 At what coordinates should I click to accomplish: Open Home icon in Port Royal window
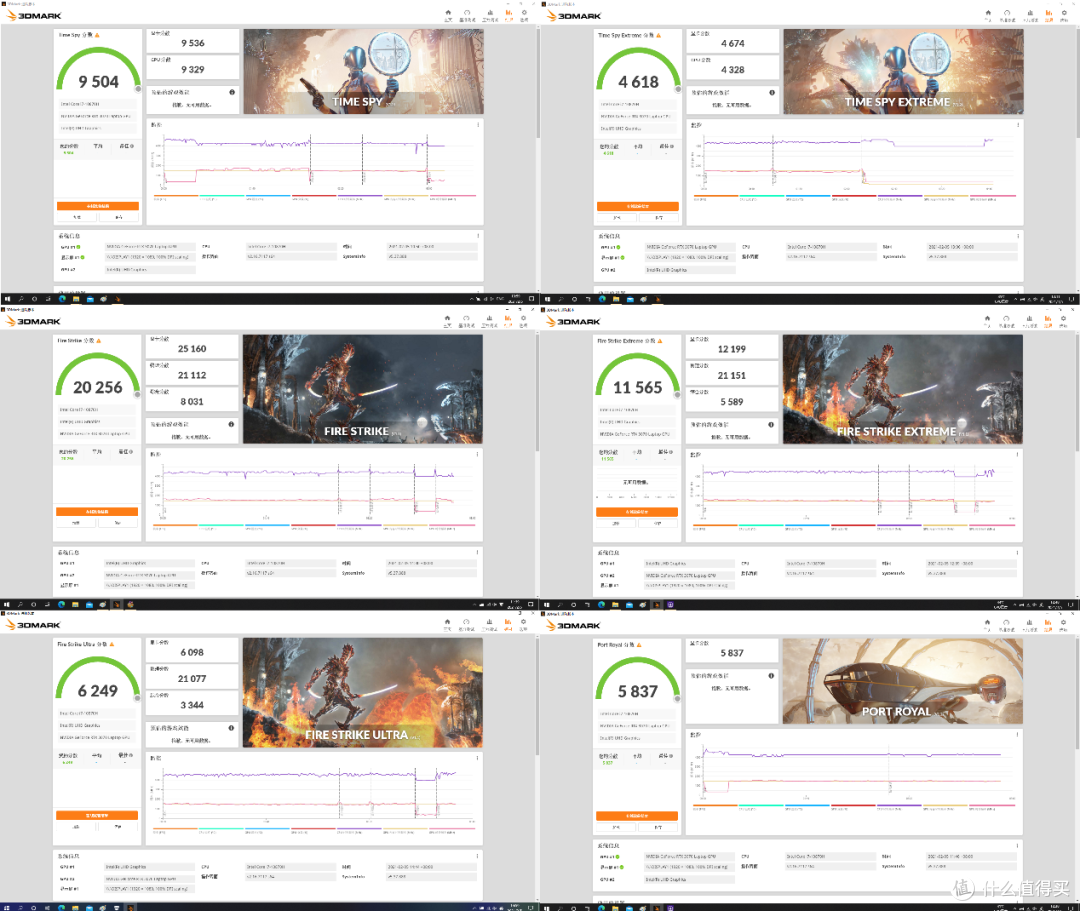coord(988,624)
